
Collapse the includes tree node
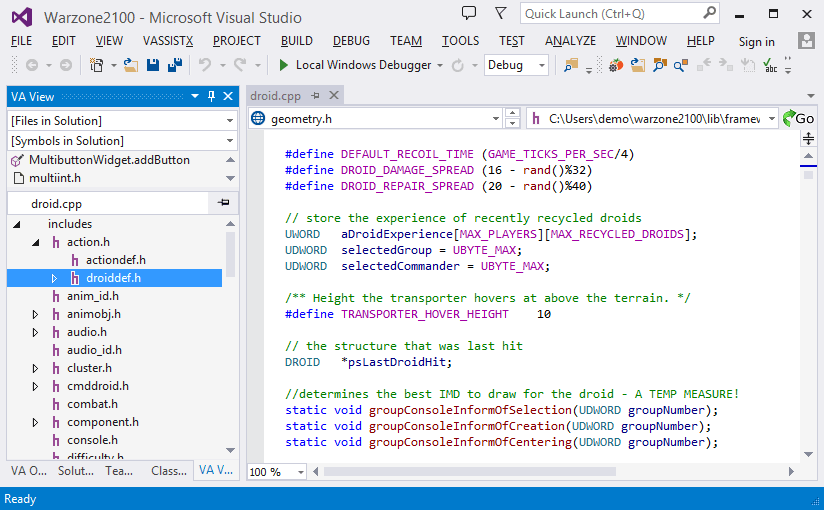17,225
